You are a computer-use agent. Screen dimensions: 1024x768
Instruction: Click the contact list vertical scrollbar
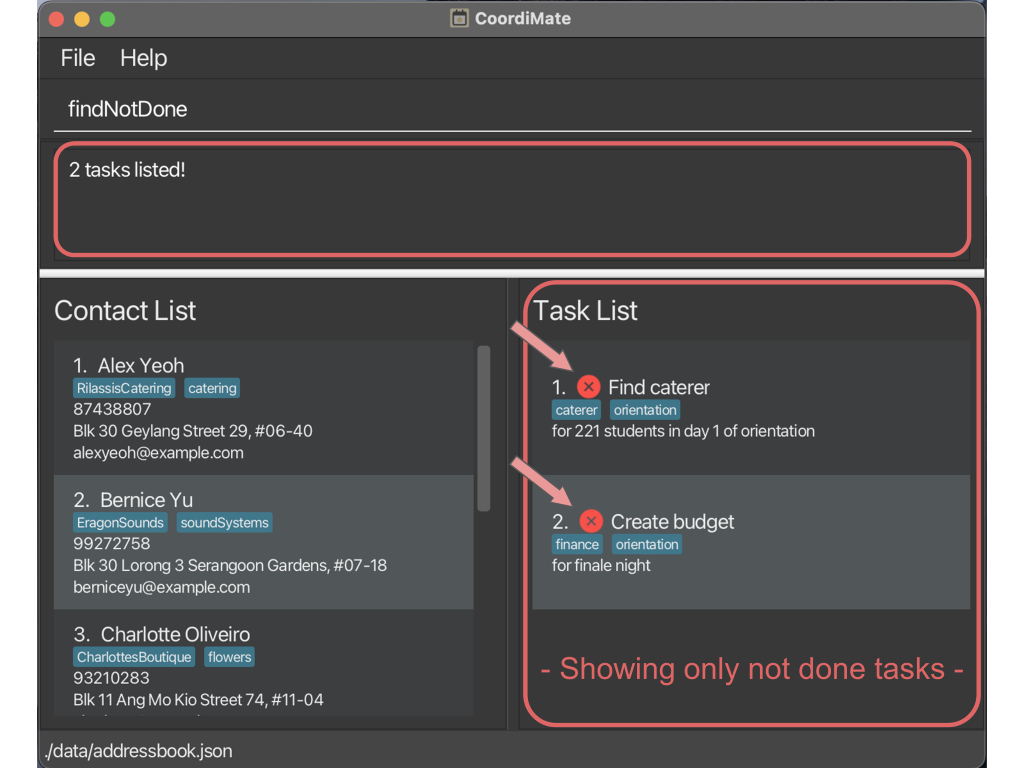(x=484, y=430)
